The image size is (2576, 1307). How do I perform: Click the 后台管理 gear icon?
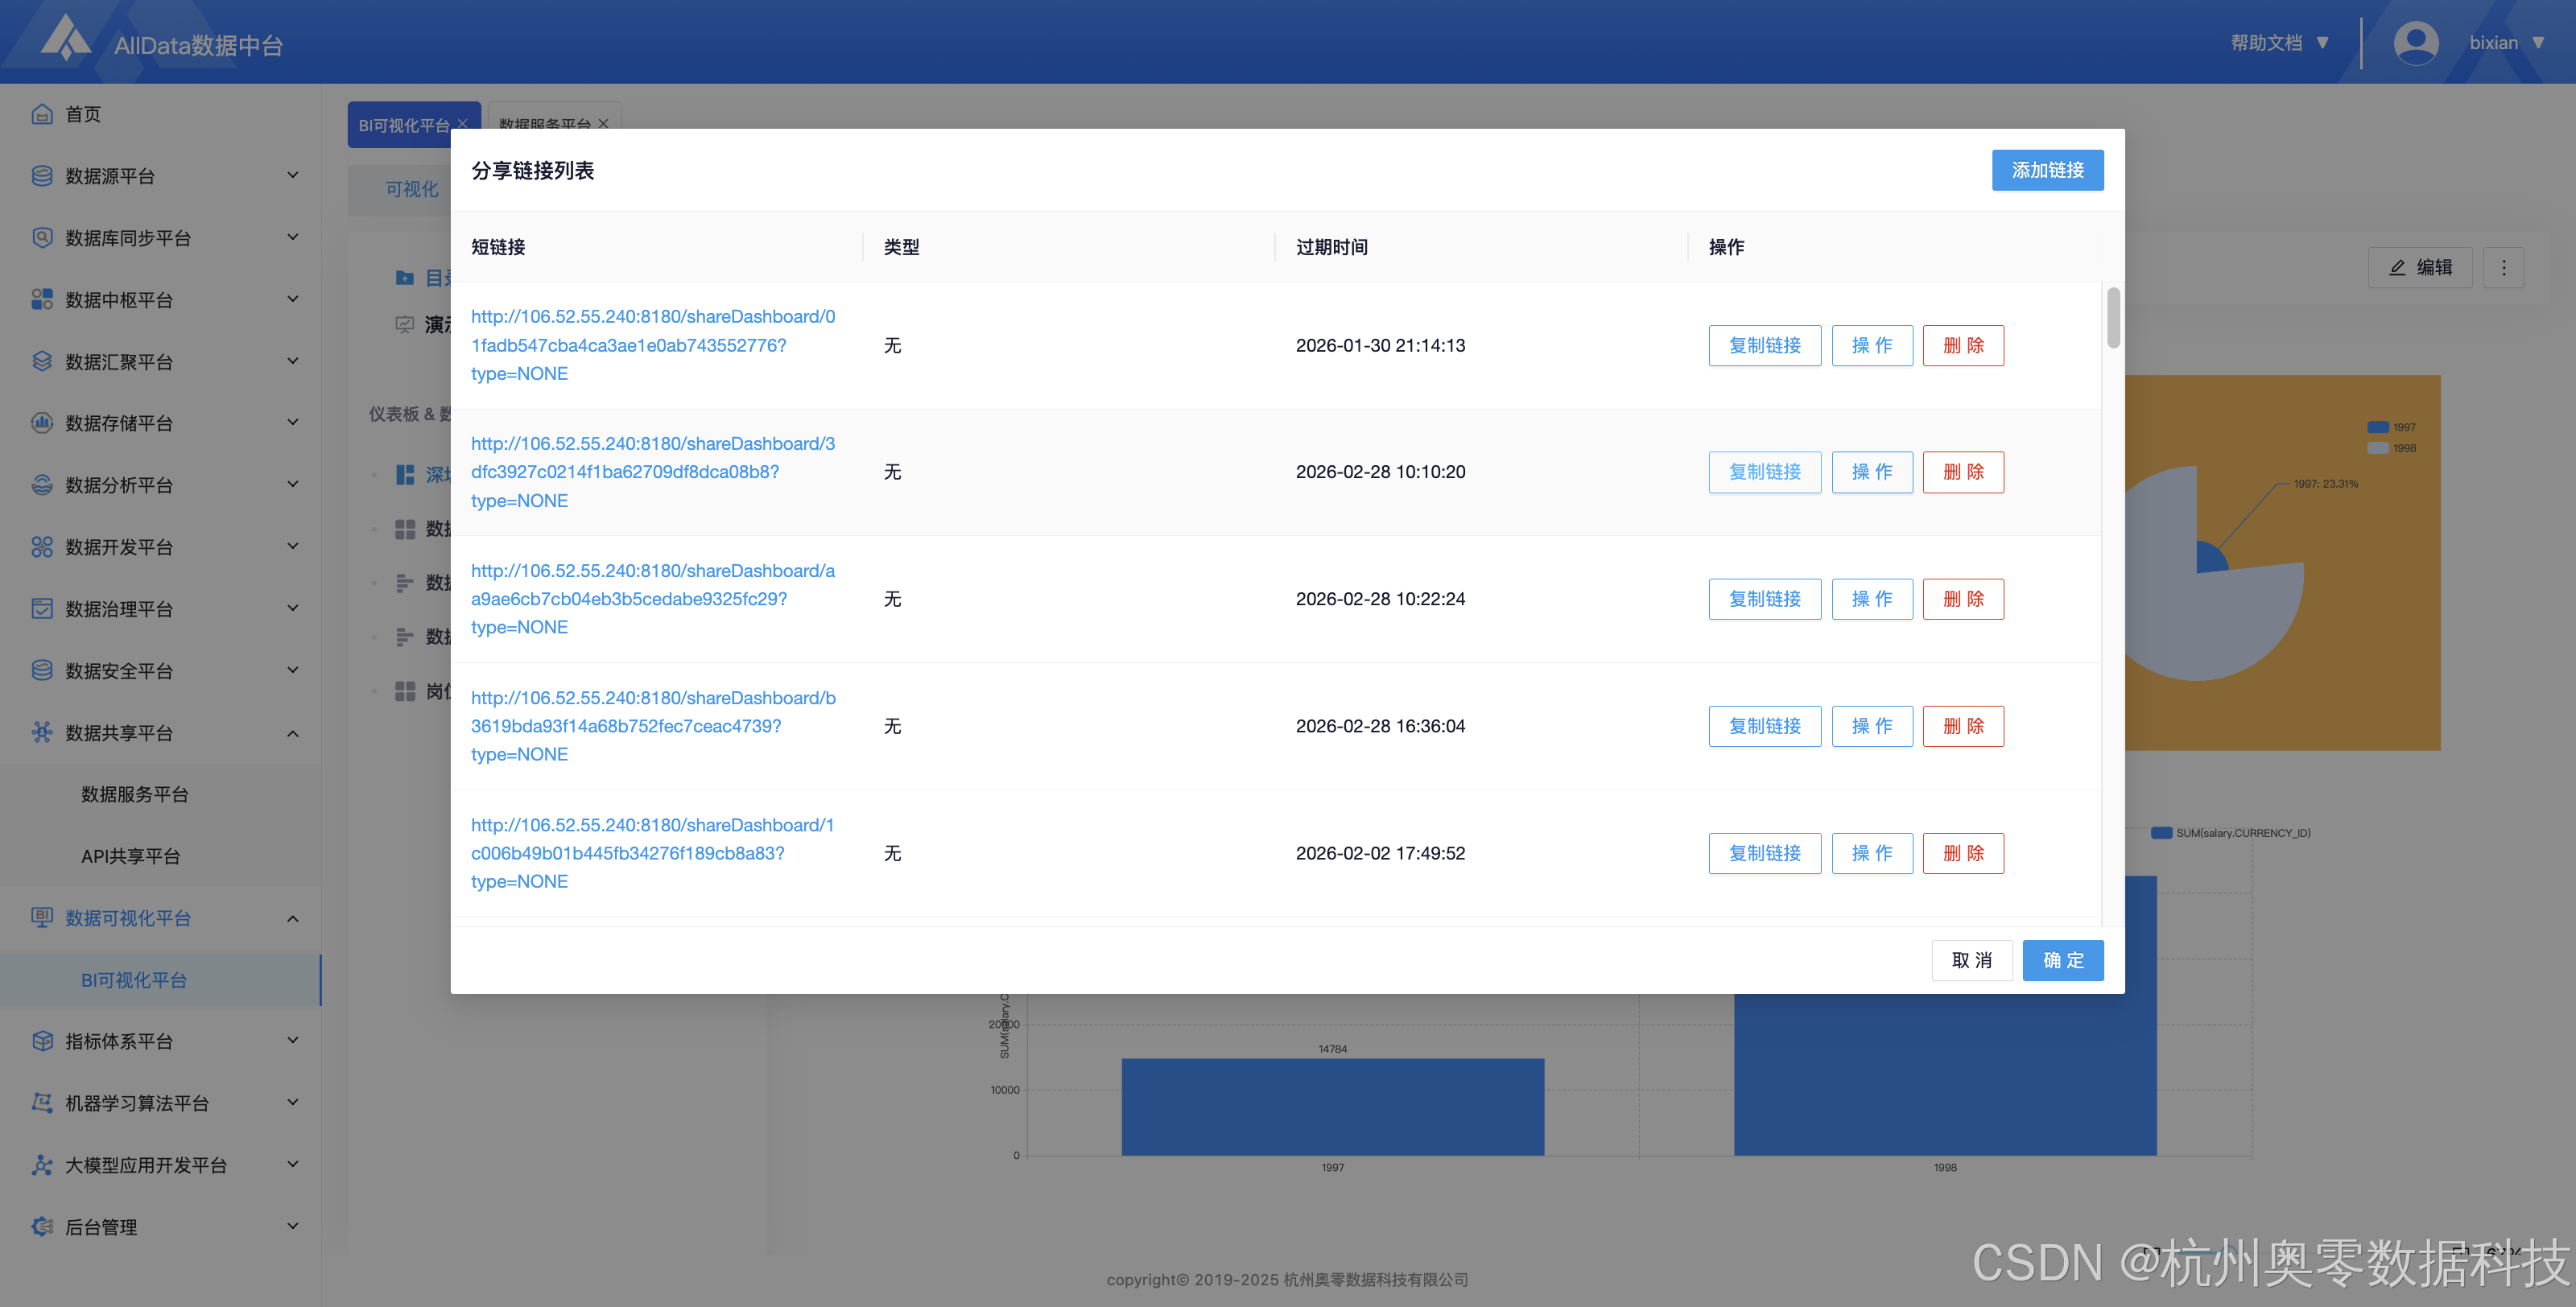coord(41,1227)
